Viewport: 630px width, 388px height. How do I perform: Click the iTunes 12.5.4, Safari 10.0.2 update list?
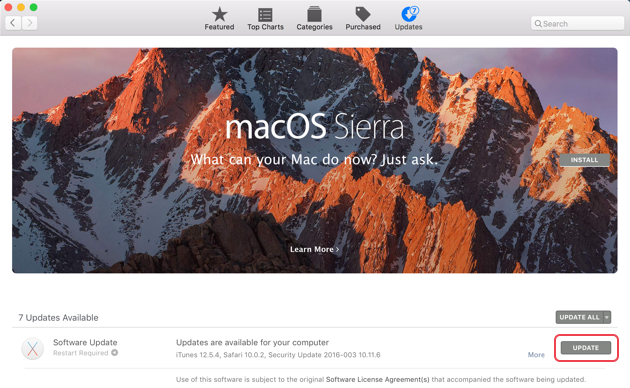tap(278, 355)
